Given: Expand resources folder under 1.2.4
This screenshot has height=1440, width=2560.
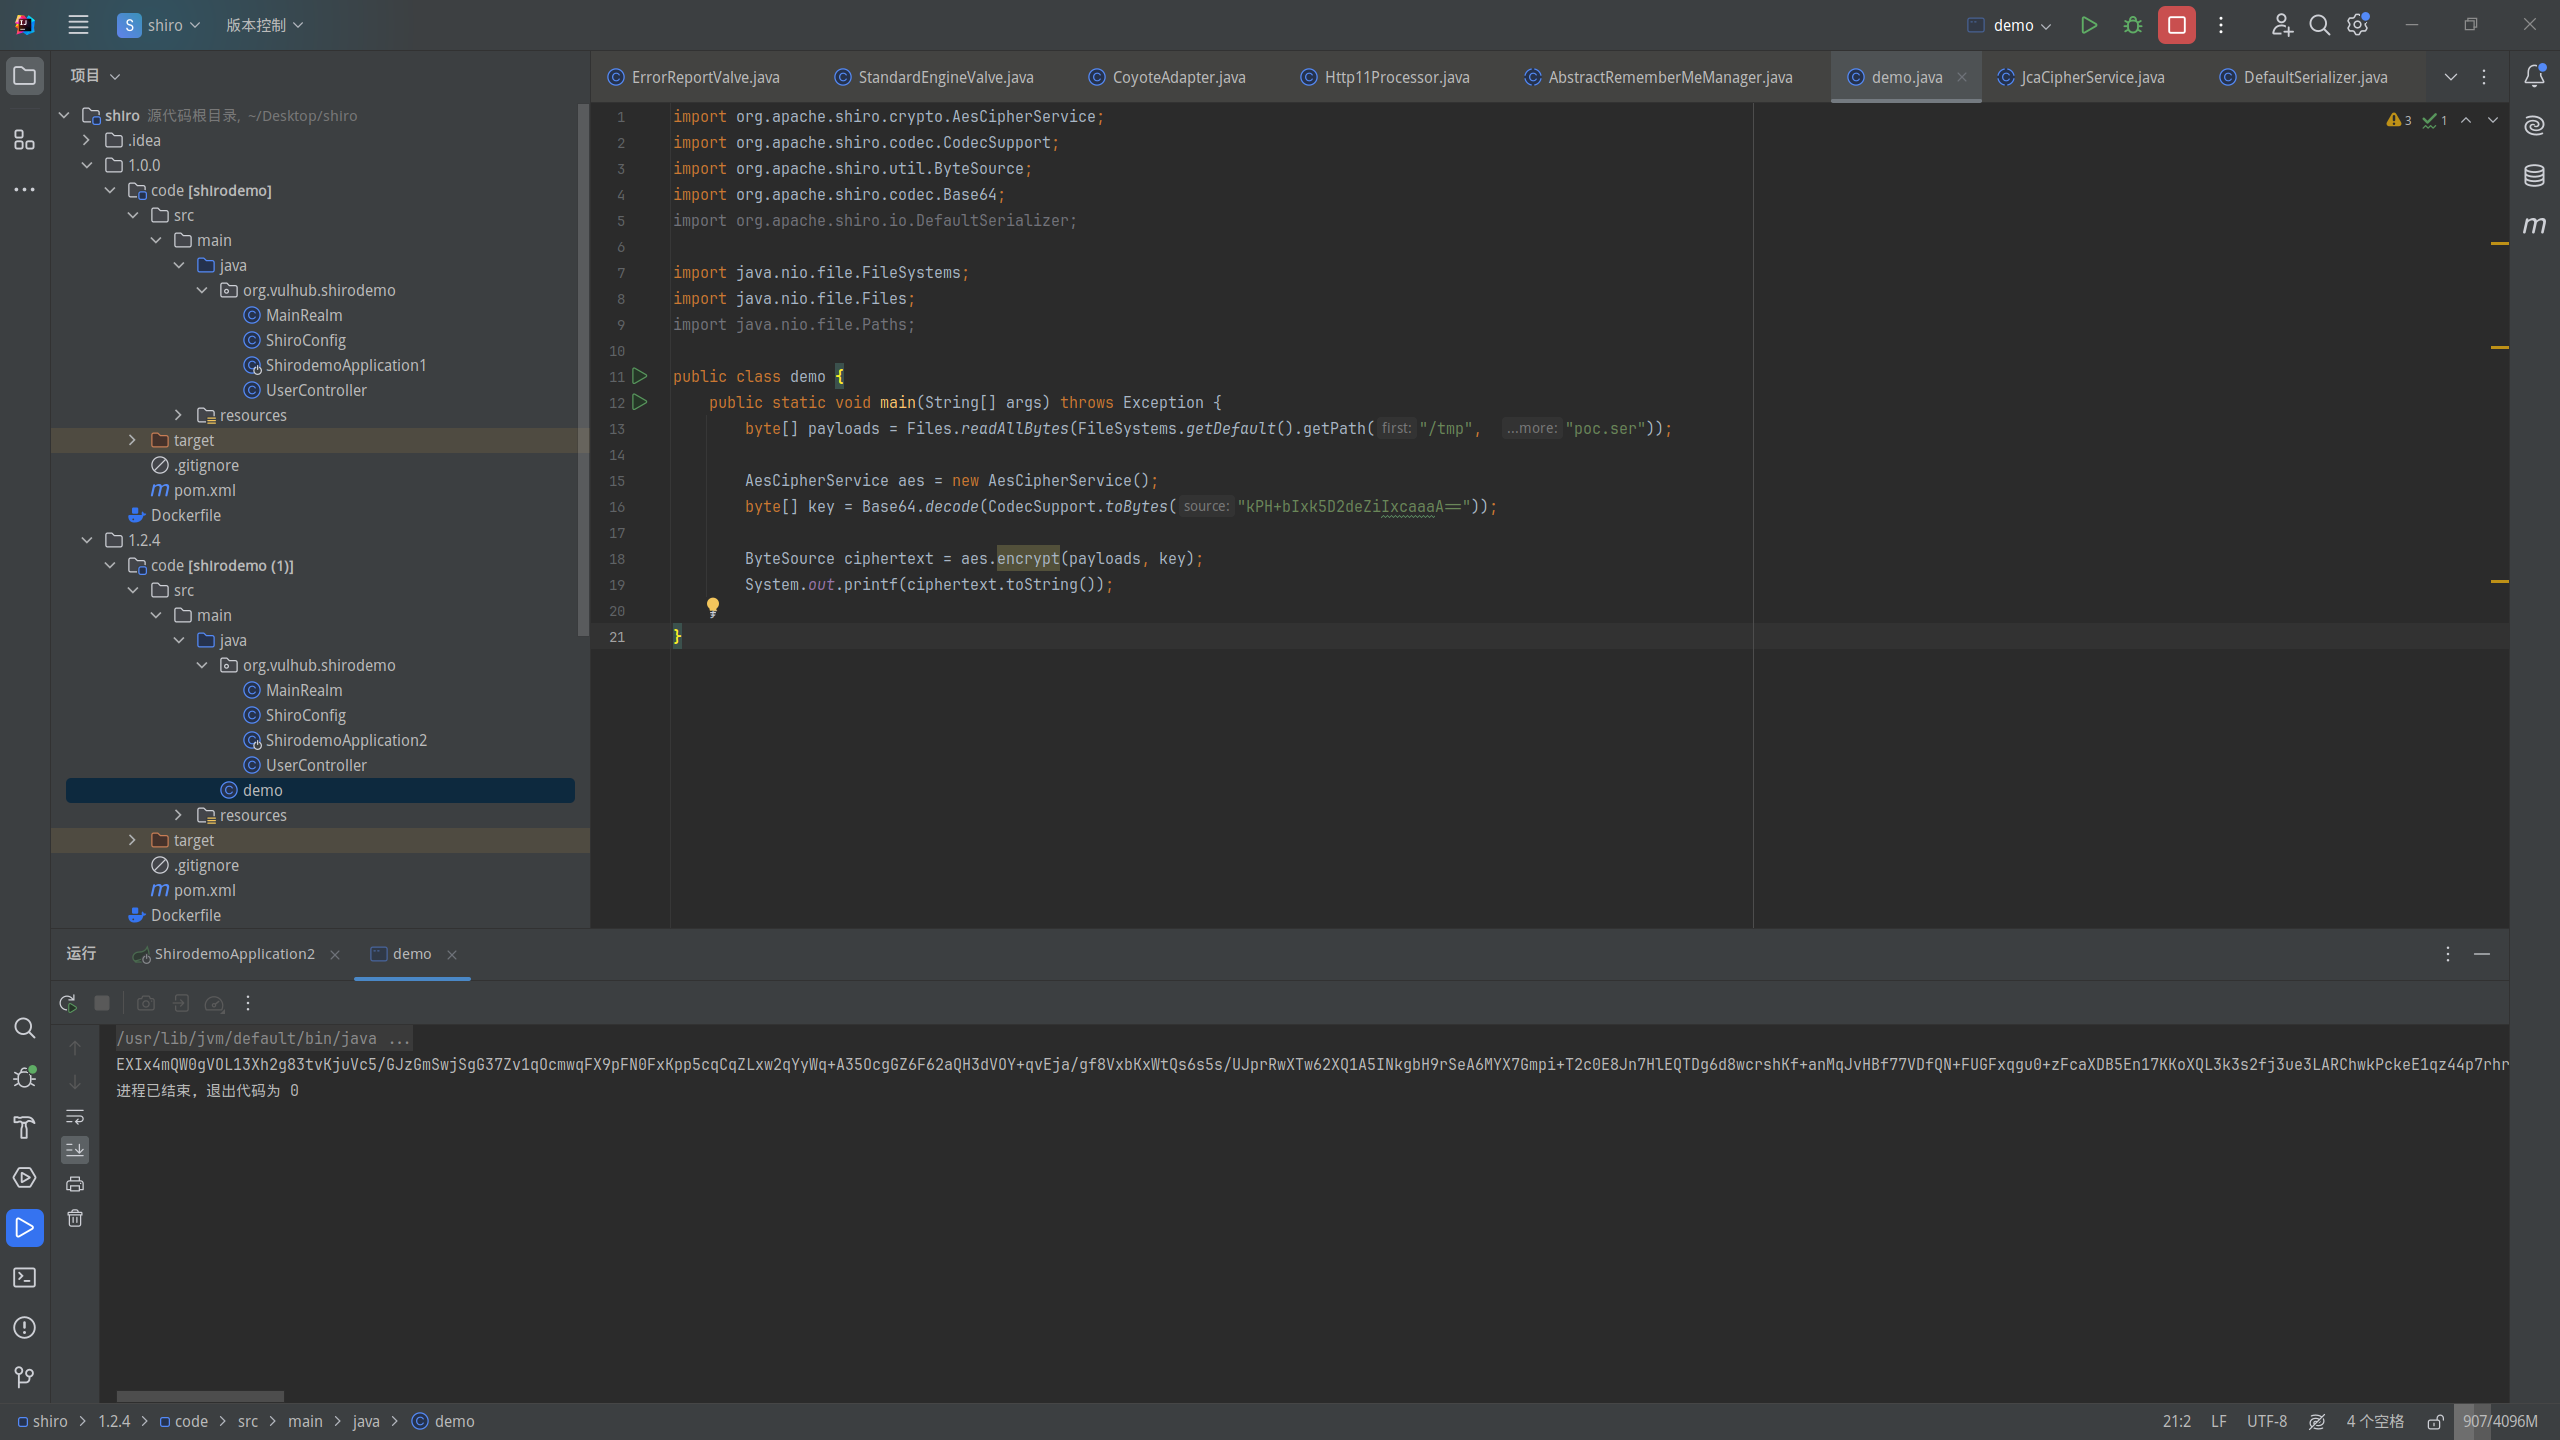Looking at the screenshot, I should [179, 815].
